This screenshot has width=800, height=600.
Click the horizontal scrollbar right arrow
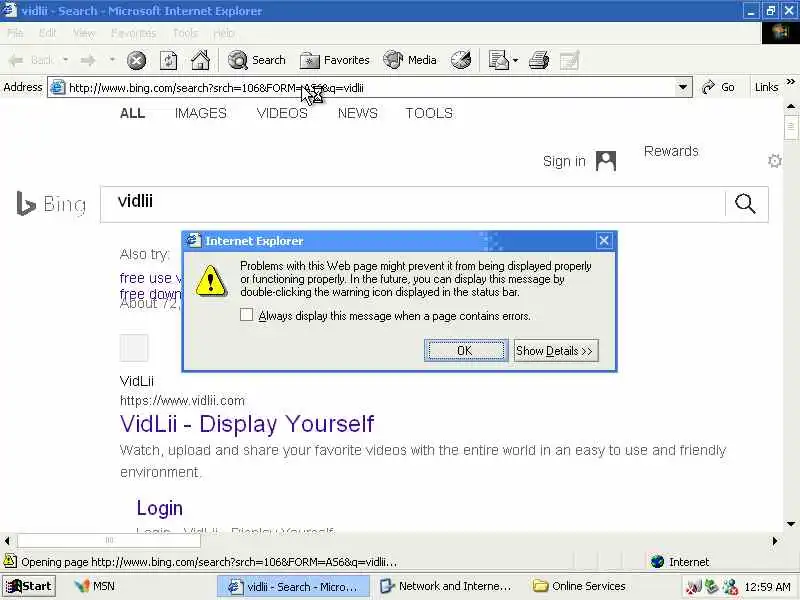pyautogui.click(x=775, y=541)
